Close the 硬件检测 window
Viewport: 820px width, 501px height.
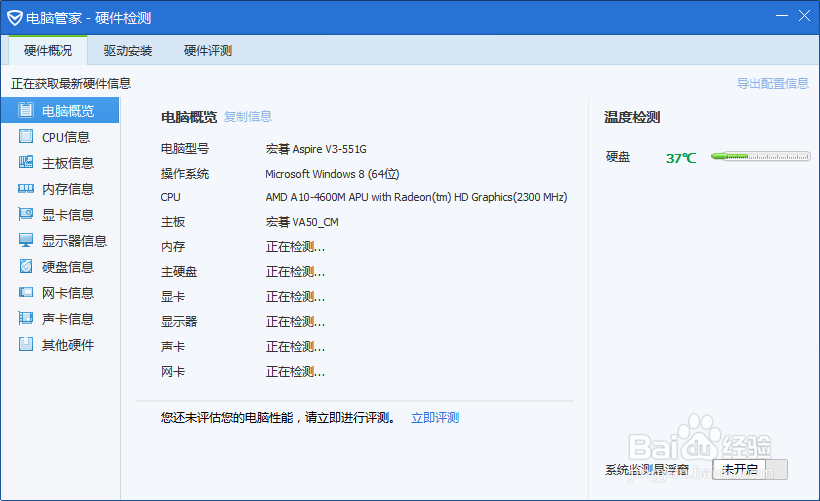tap(804, 16)
